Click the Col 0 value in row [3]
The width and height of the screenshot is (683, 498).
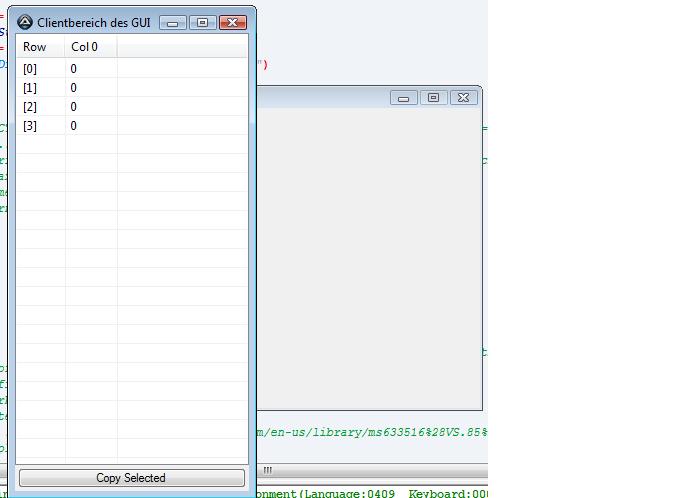pyautogui.click(x=74, y=126)
